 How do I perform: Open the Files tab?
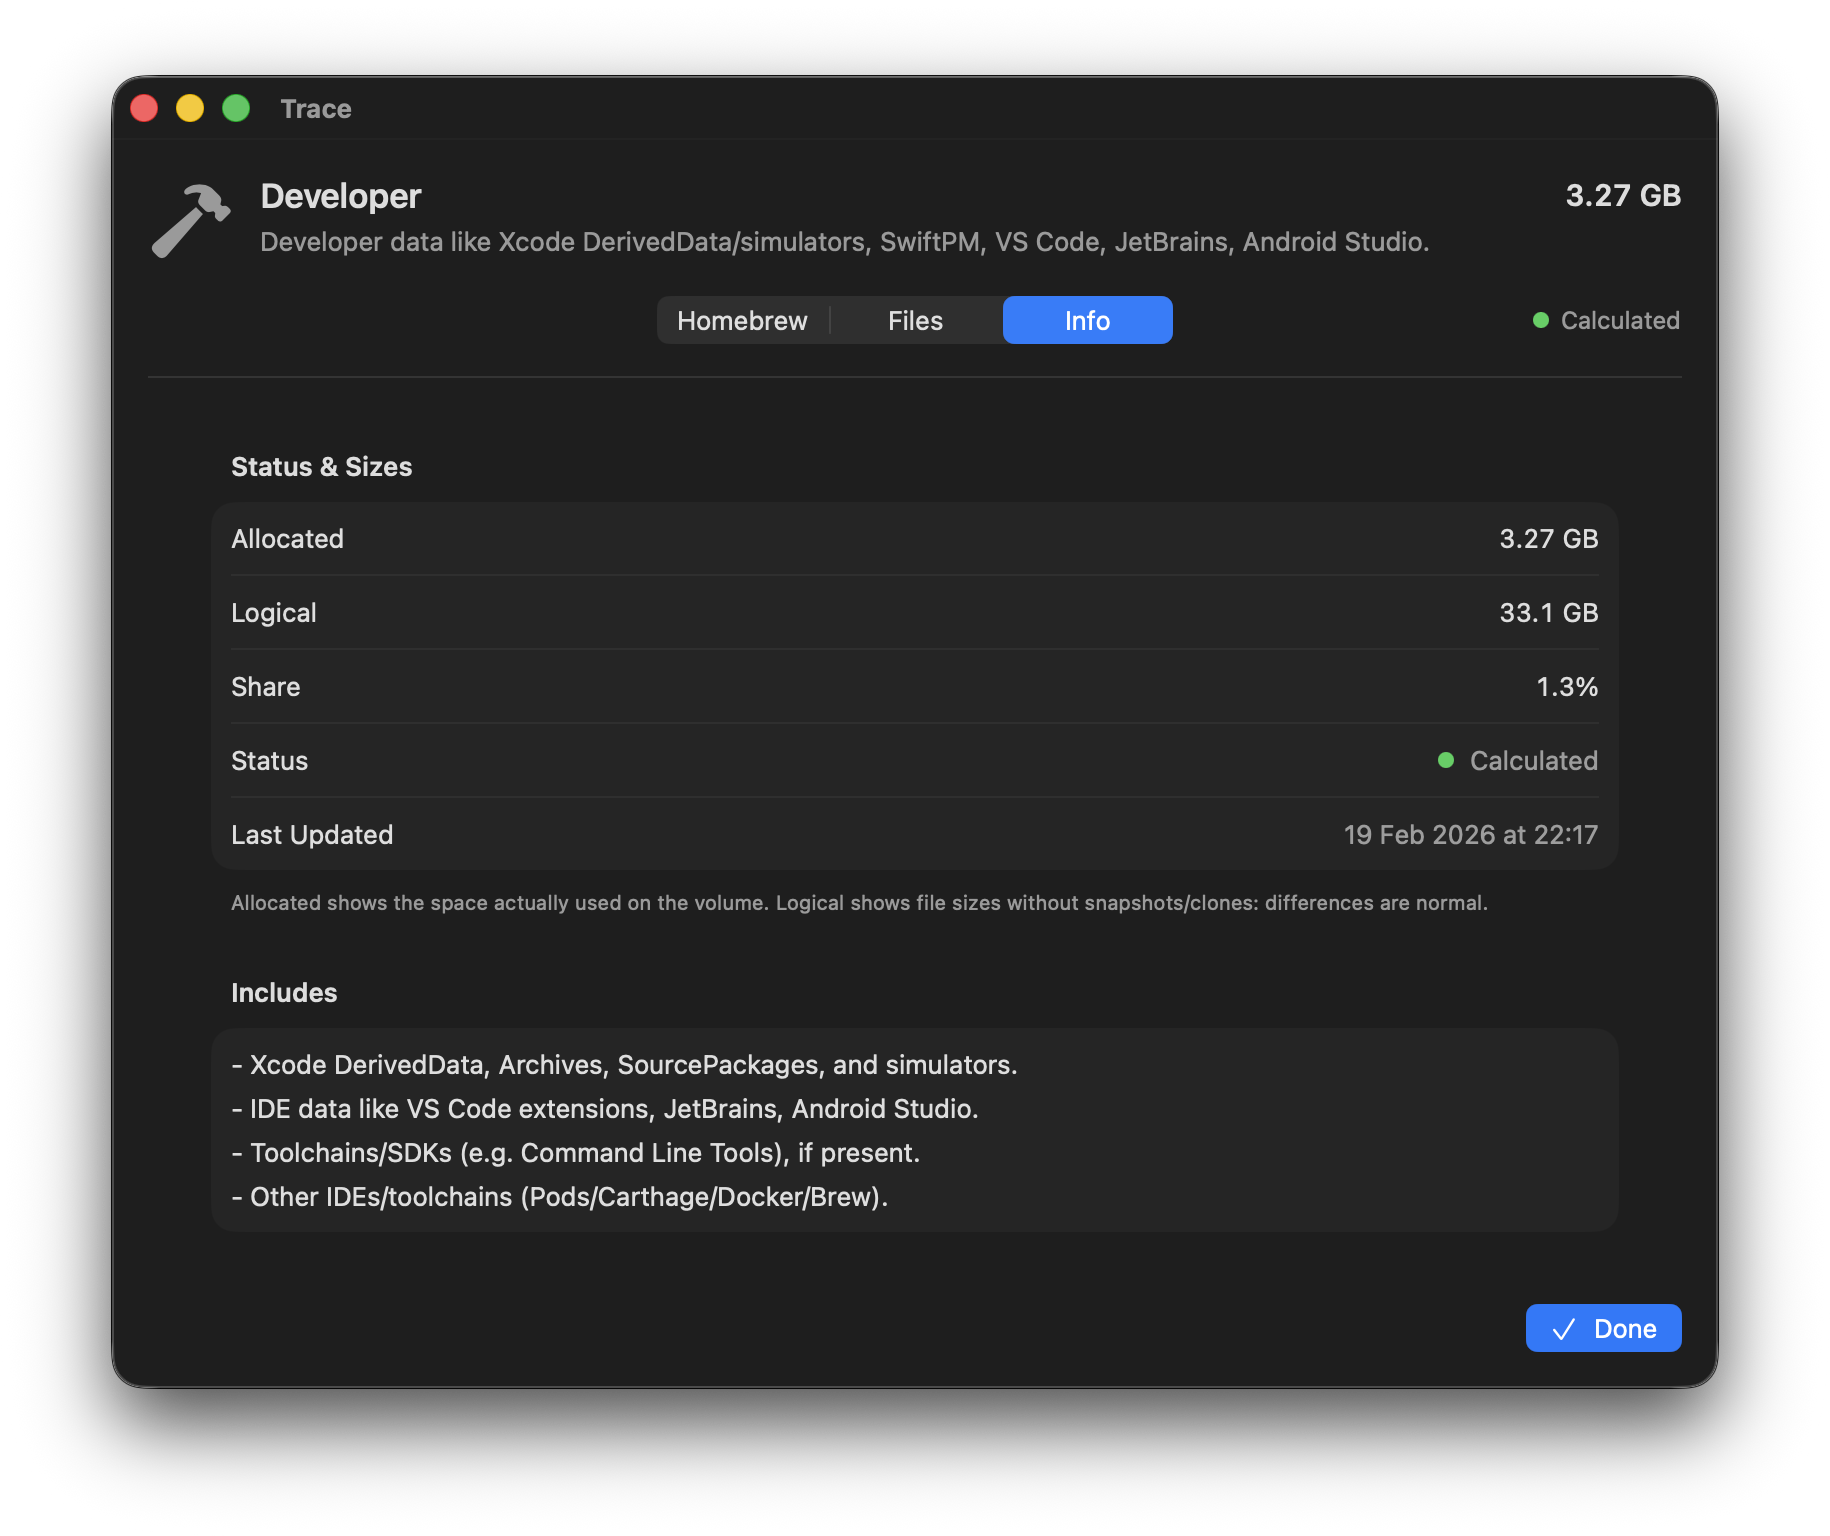click(x=915, y=320)
